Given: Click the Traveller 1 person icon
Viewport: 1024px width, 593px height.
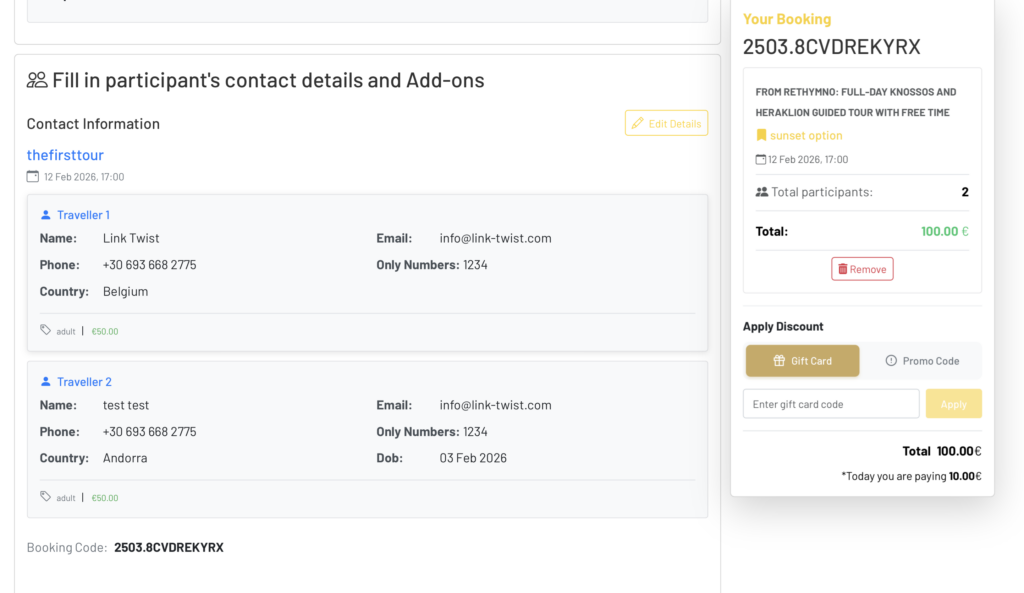Looking at the screenshot, I should click(46, 215).
